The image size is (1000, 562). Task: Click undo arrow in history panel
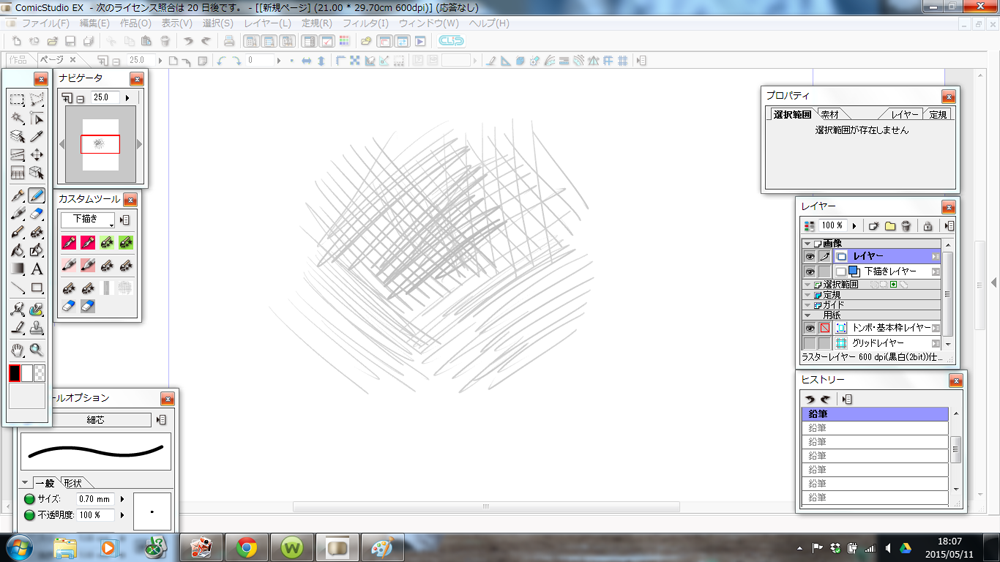click(810, 399)
